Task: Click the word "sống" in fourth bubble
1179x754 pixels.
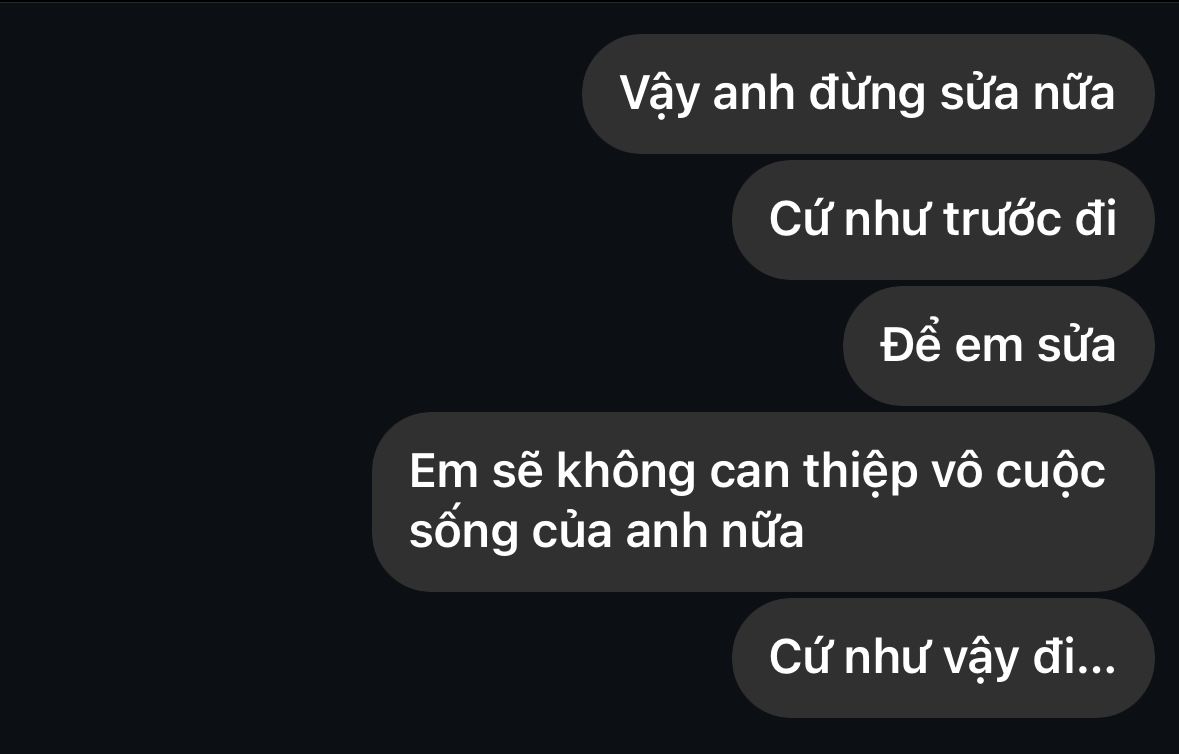Action: point(464,531)
